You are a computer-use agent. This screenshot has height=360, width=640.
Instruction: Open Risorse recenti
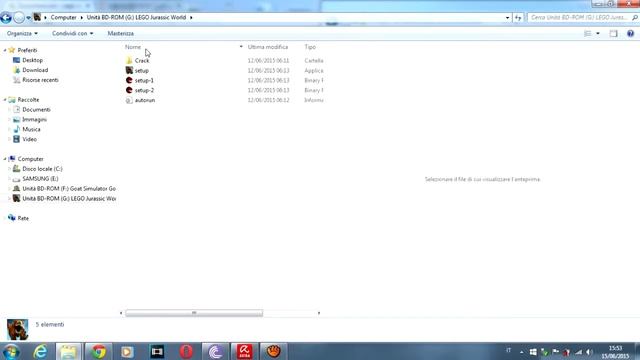click(40, 80)
